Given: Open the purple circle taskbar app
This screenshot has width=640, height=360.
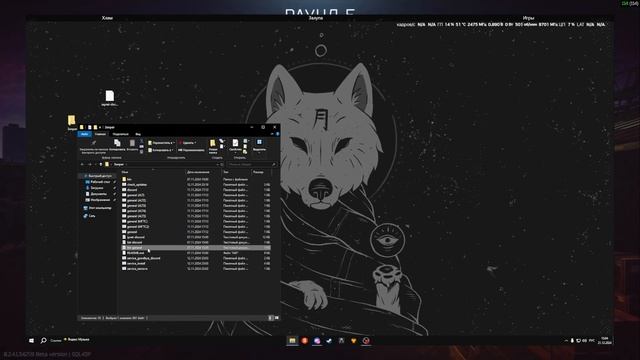Looking at the screenshot, I should click(x=317, y=340).
